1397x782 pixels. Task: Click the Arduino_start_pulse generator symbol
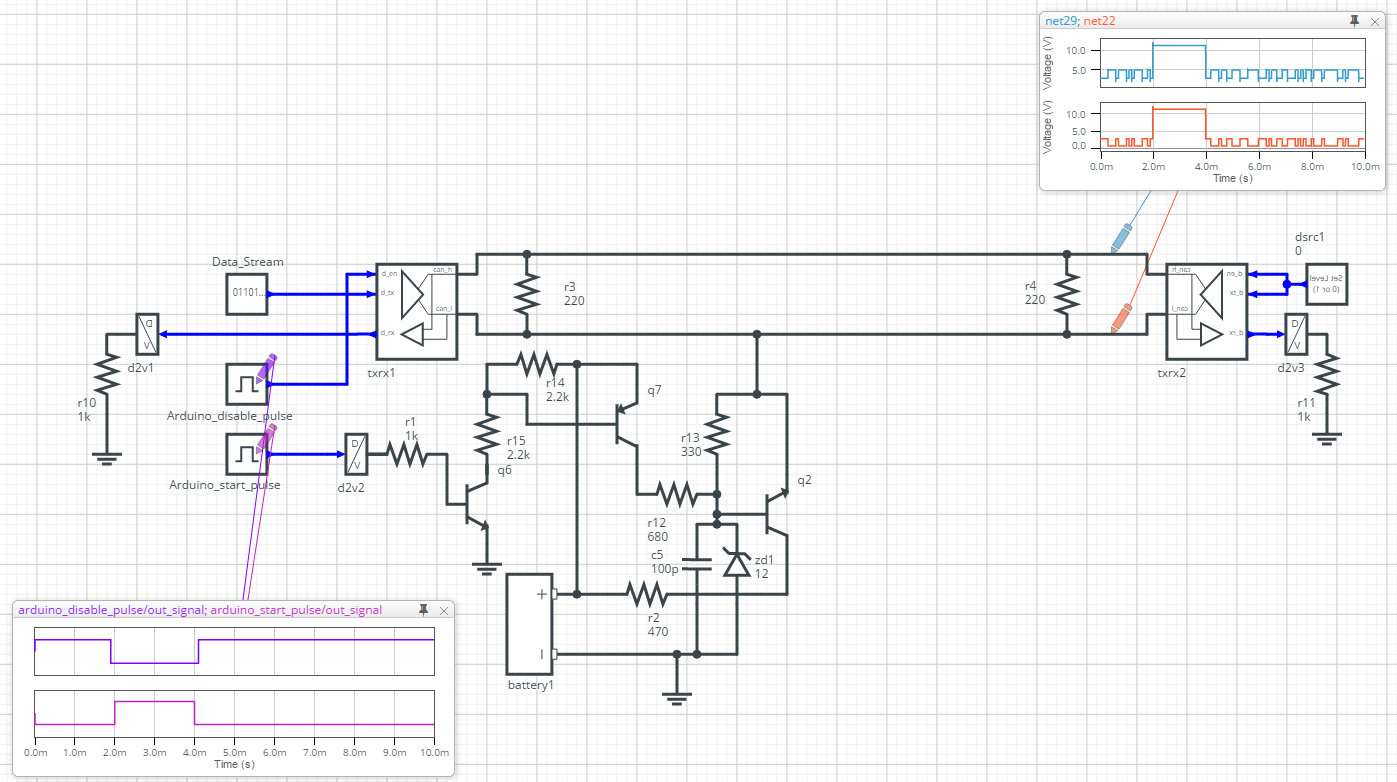click(x=246, y=454)
